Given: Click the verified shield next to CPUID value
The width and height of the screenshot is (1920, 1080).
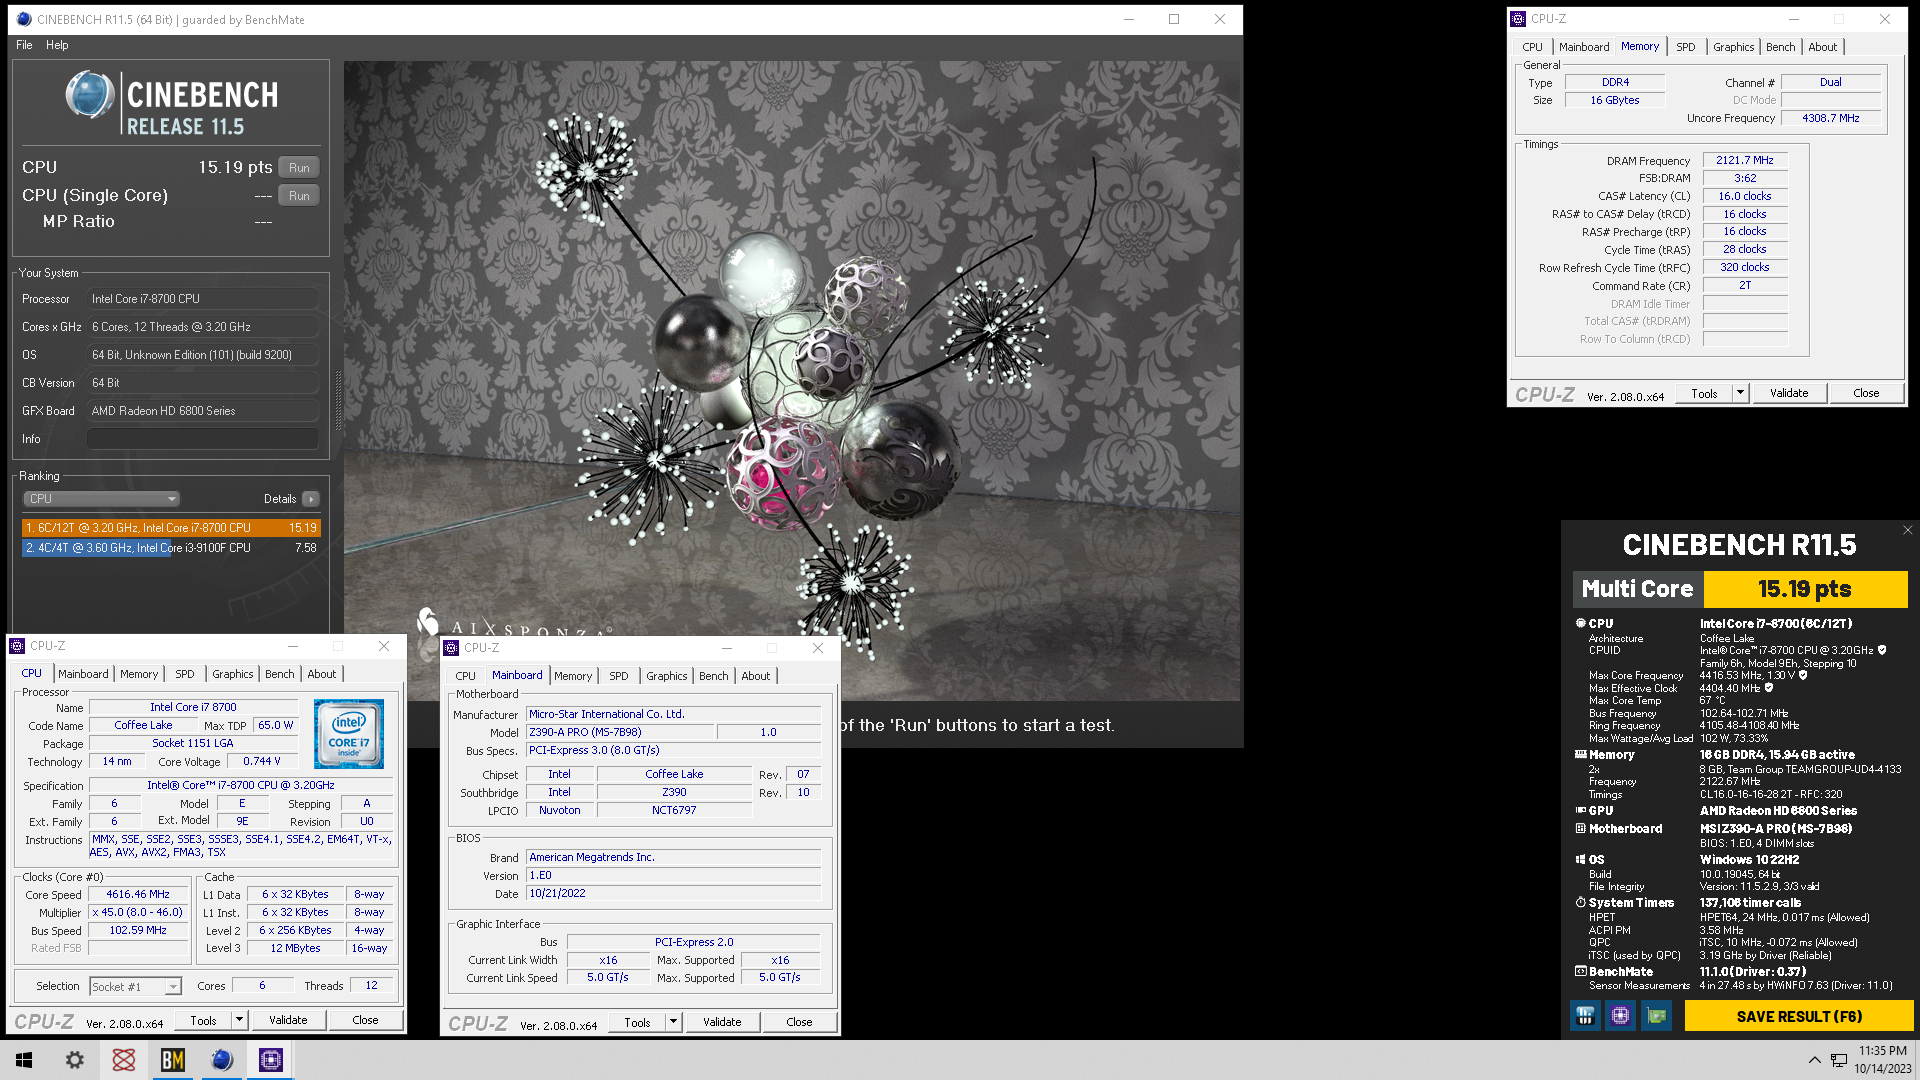Looking at the screenshot, I should tap(1881, 650).
